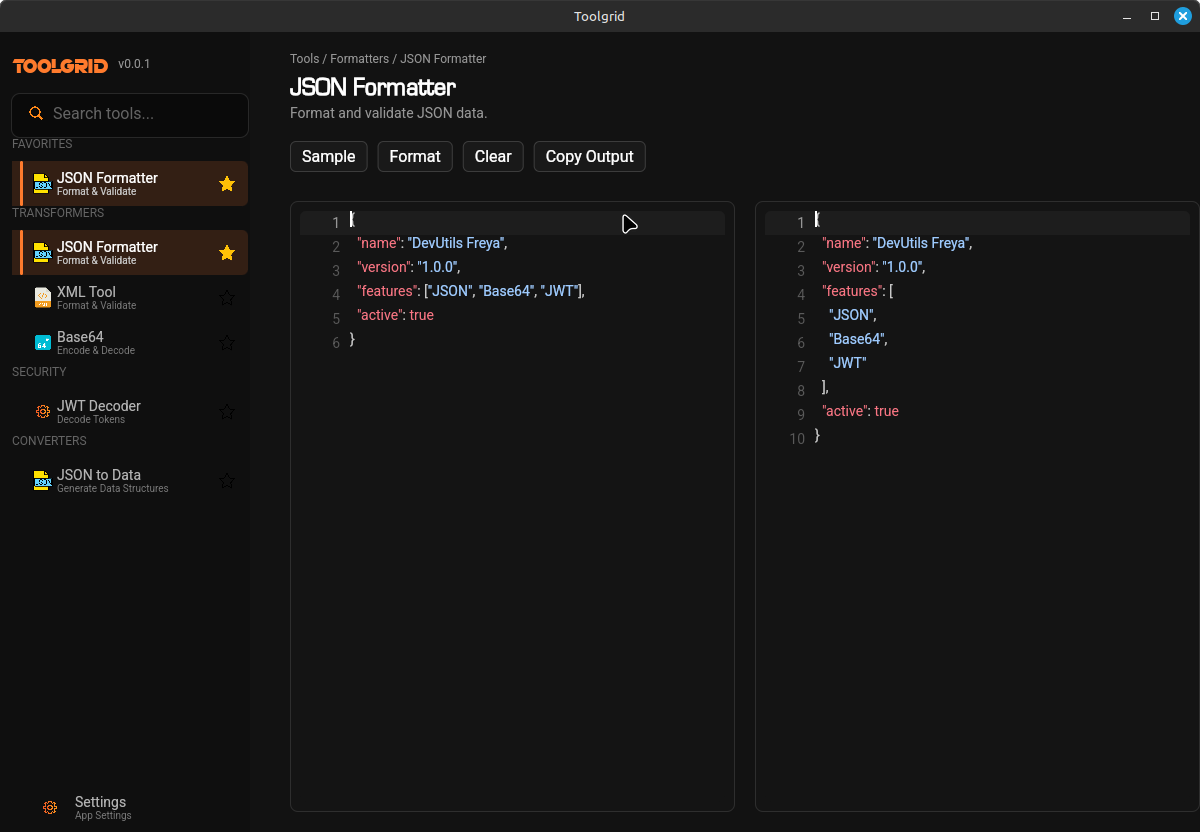Select the JSON Formatter icon under Favorites
This screenshot has width=1200, height=832.
[x=41, y=183]
